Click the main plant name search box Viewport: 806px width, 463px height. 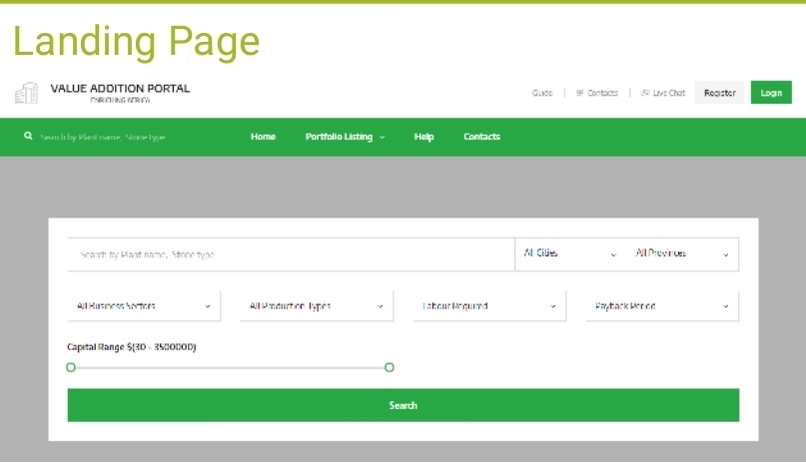pos(291,254)
